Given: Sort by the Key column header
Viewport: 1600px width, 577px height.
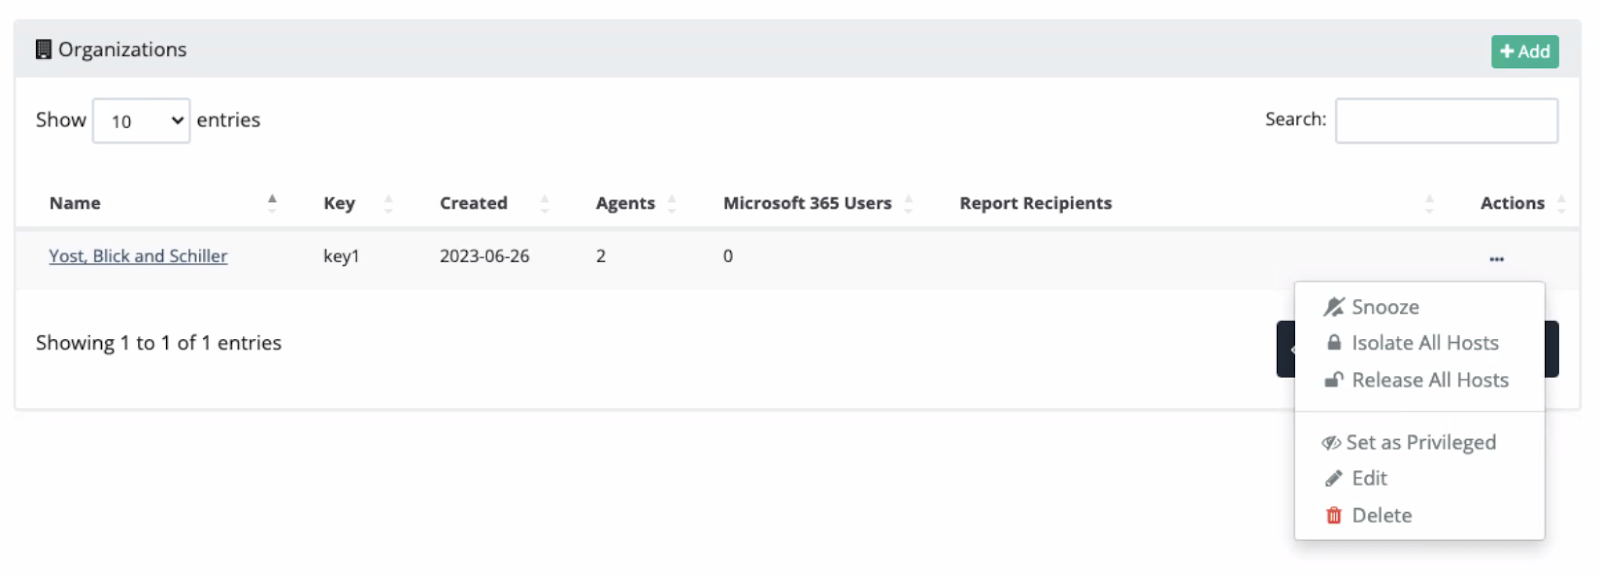Looking at the screenshot, I should pos(339,203).
